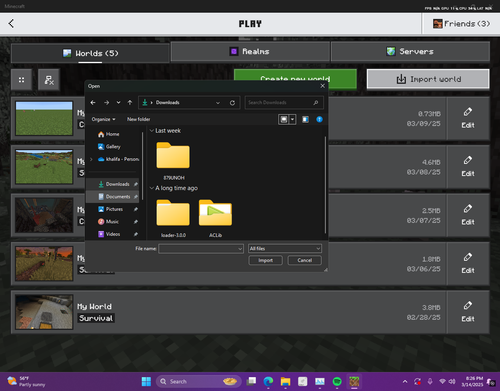This screenshot has height=391, width=500.
Task: Click the crossed-out person icon button
Action: pos(49,80)
